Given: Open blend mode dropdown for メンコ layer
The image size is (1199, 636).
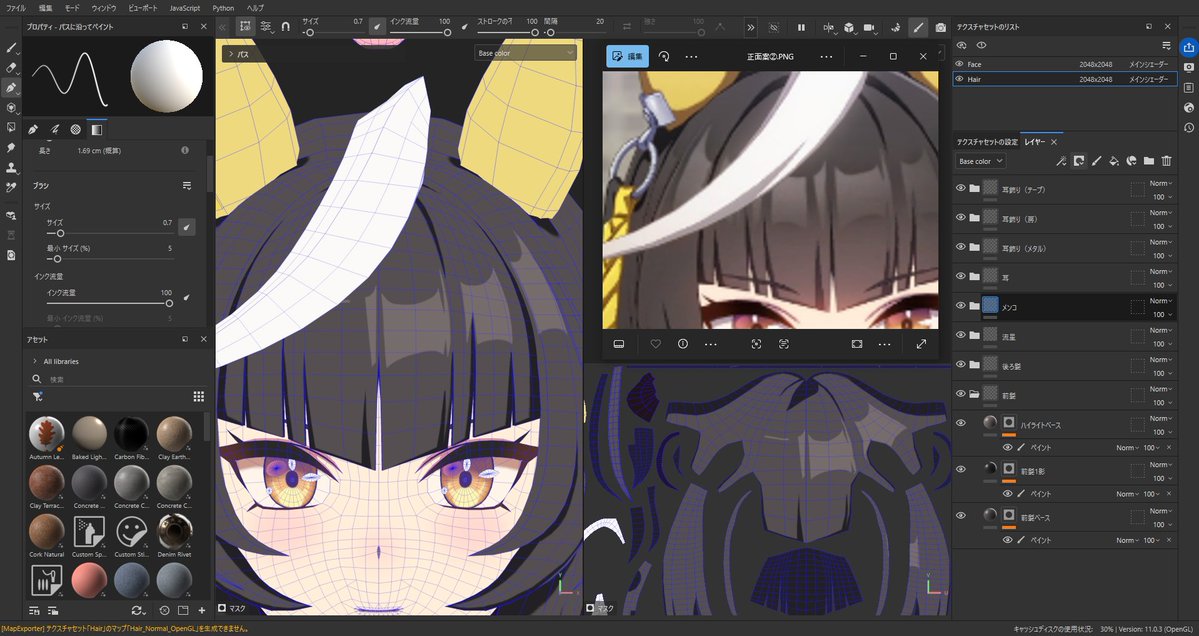Looking at the screenshot, I should [1159, 300].
